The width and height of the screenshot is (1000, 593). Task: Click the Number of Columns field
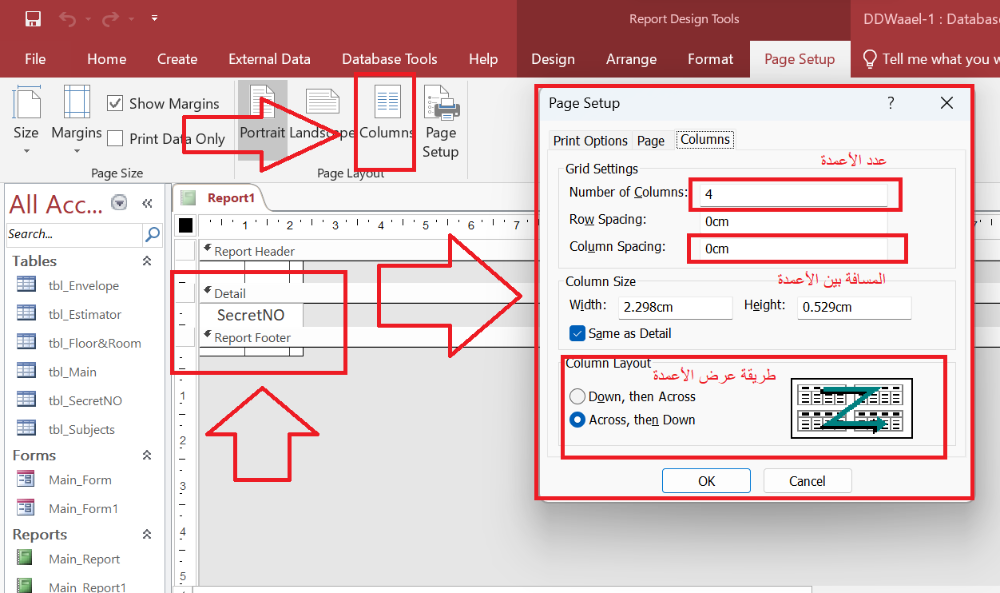tap(793, 194)
